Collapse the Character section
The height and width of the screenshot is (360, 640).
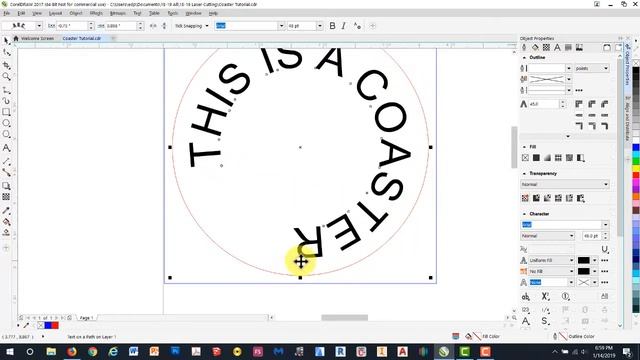coord(524,214)
